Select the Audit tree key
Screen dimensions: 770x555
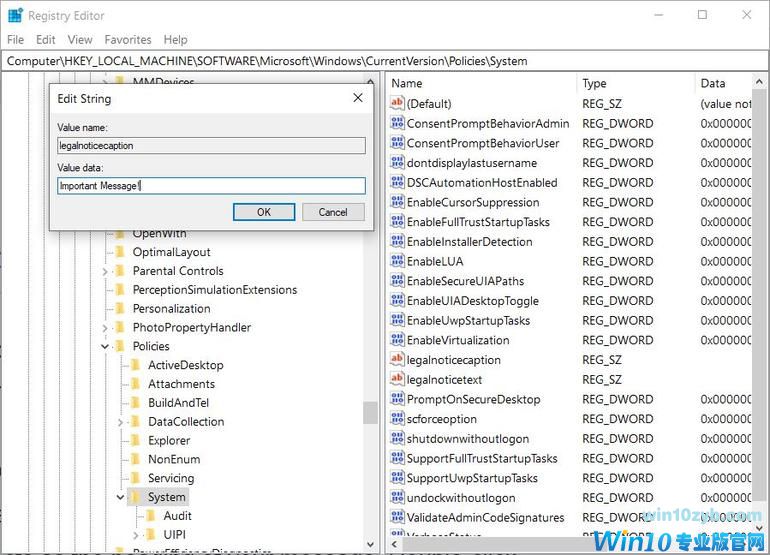pos(177,516)
